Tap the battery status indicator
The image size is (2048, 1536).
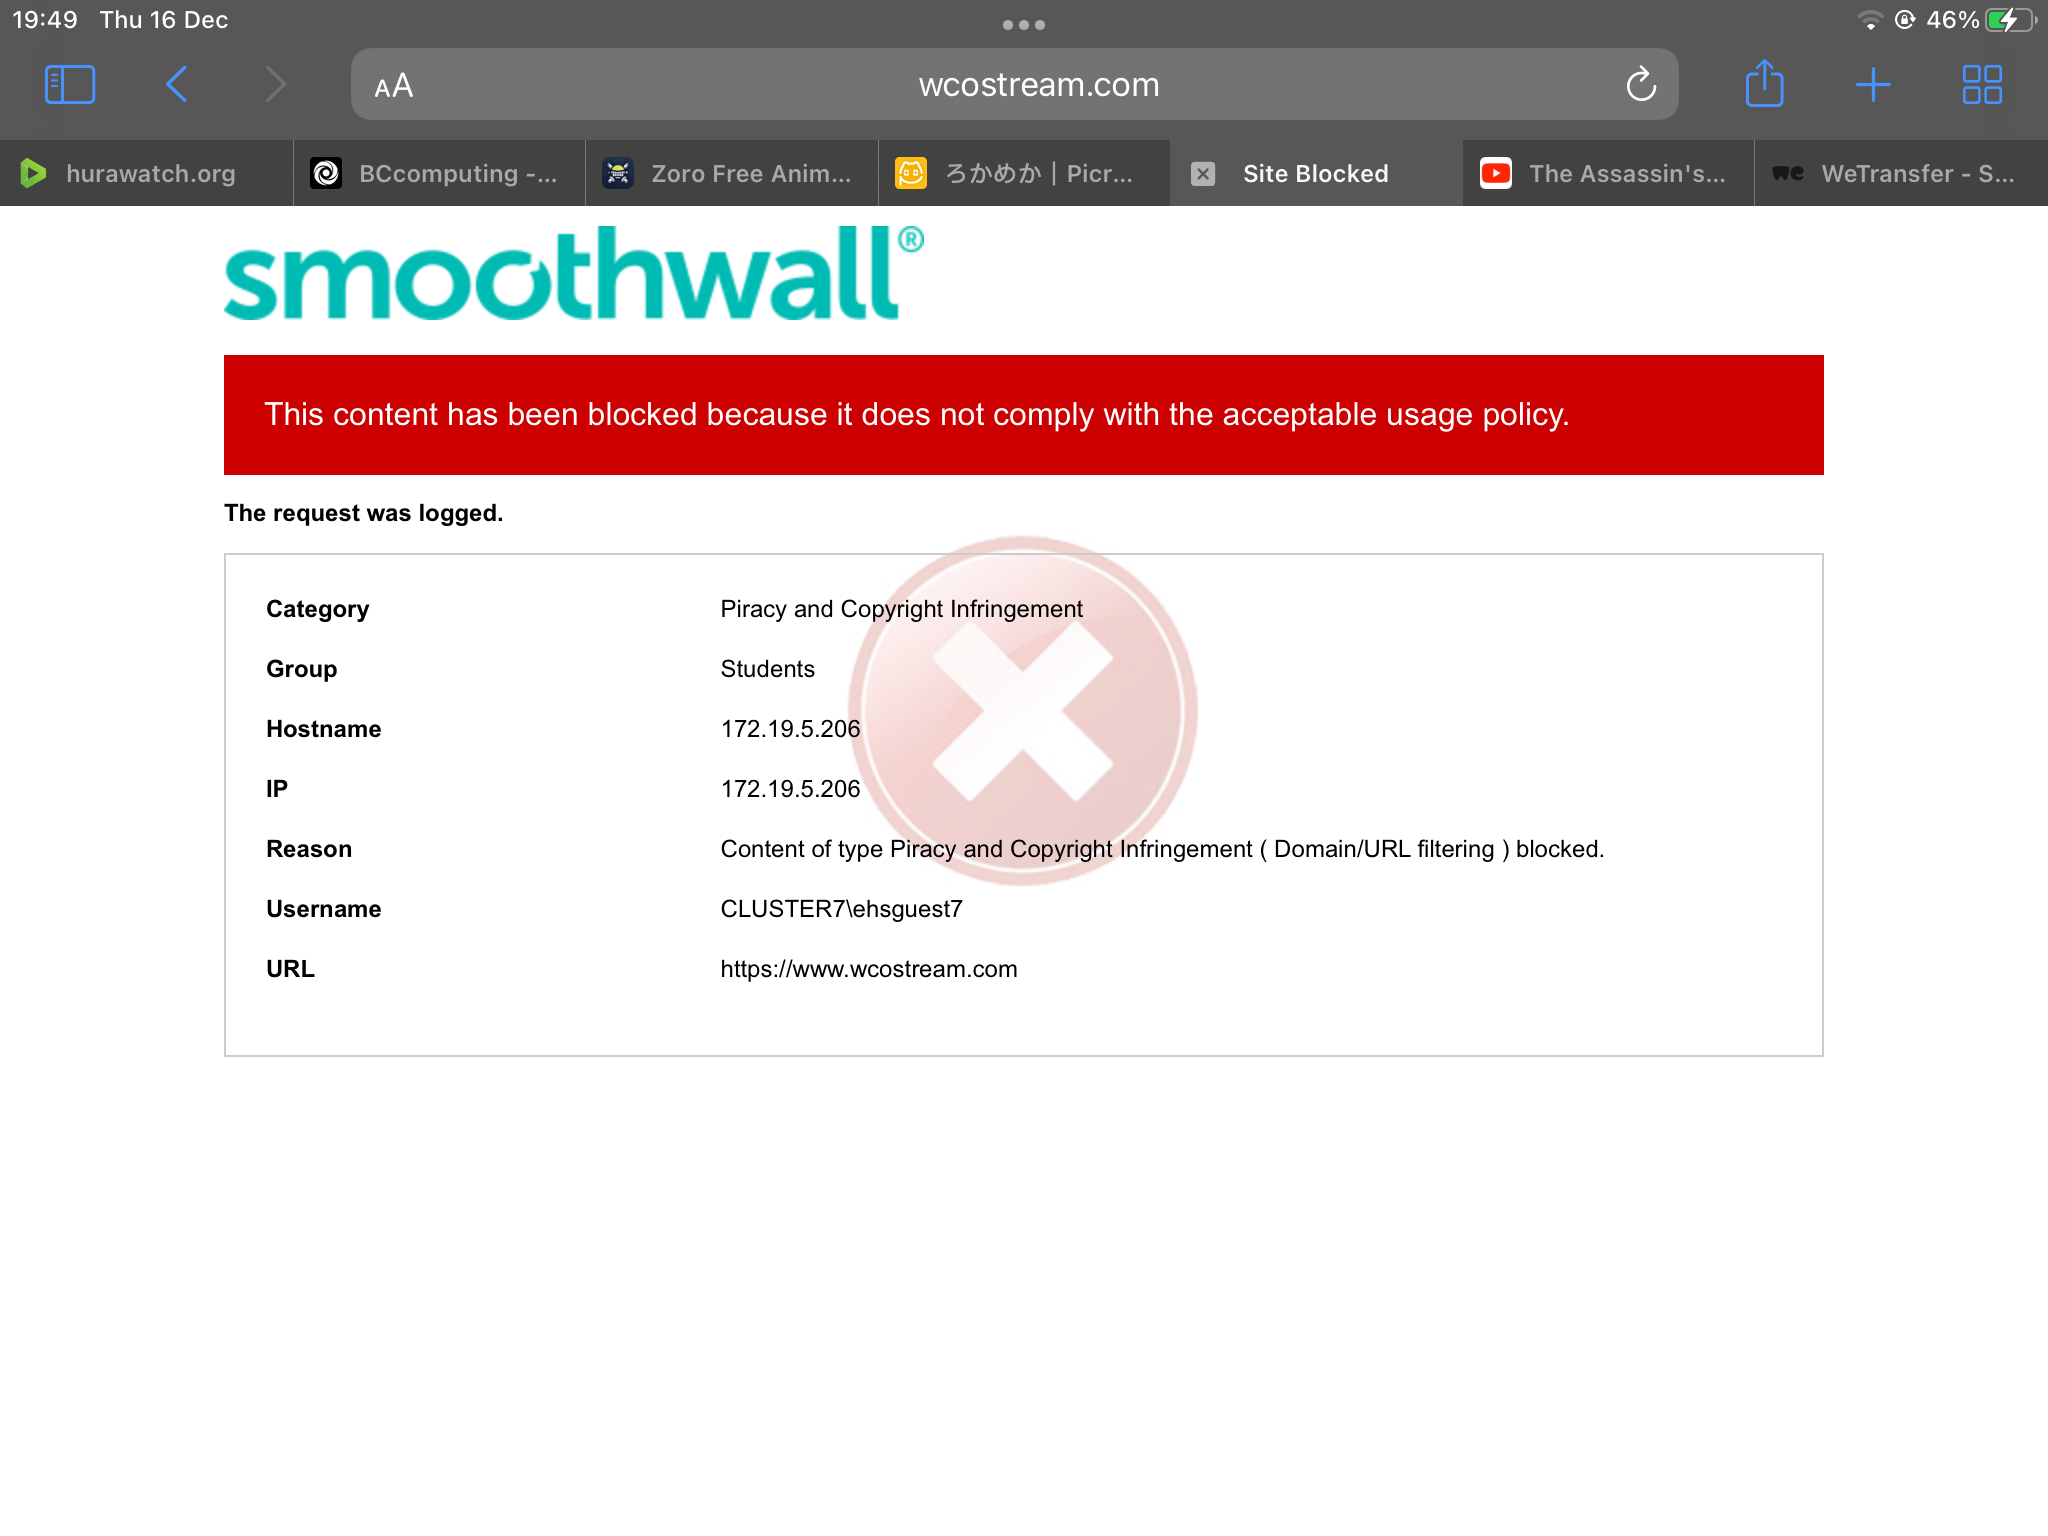(x=2009, y=20)
